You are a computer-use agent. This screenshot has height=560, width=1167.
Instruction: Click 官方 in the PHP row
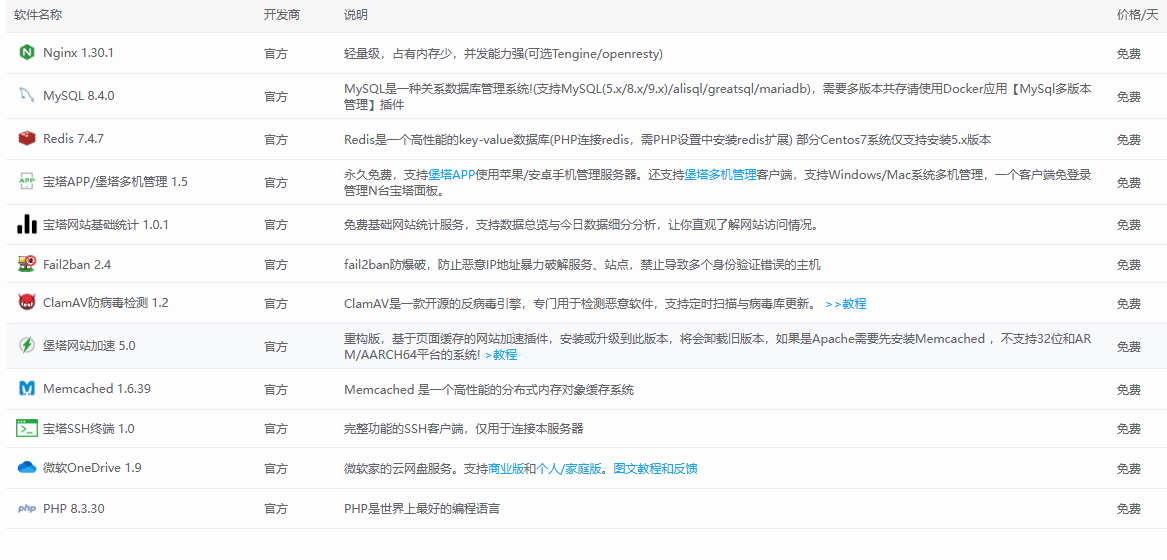pyautogui.click(x=276, y=509)
